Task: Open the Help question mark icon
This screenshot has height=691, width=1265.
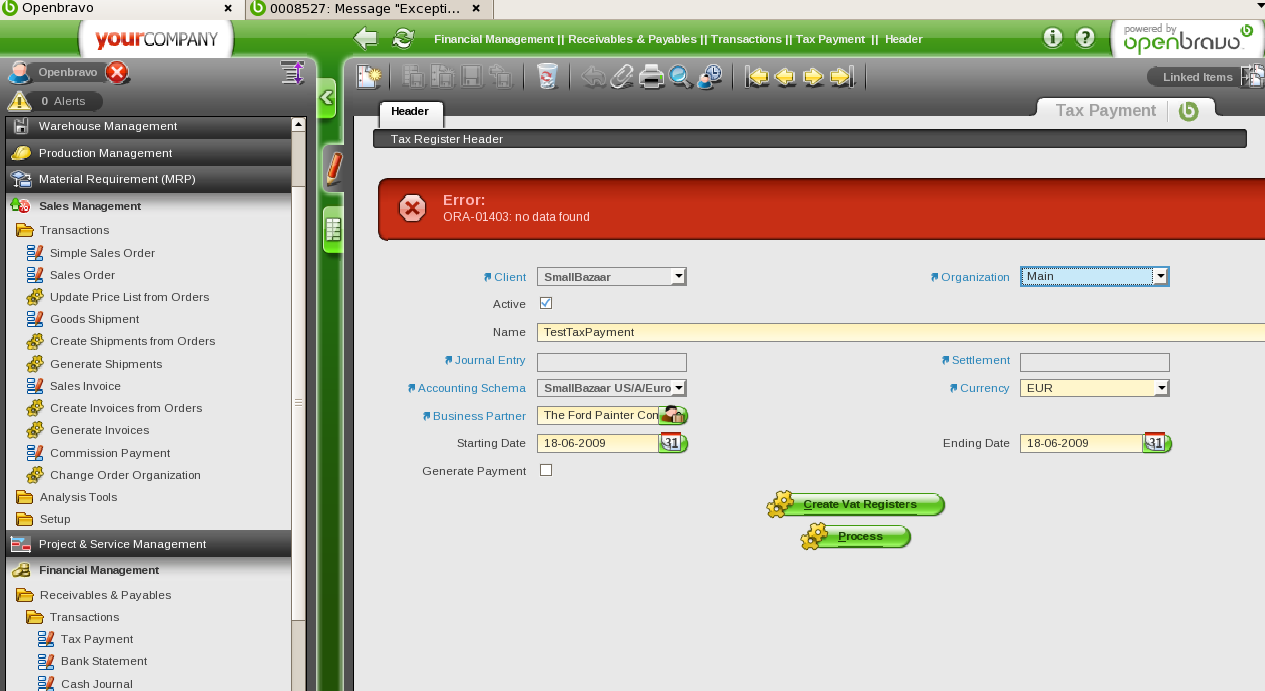Action: (1085, 38)
